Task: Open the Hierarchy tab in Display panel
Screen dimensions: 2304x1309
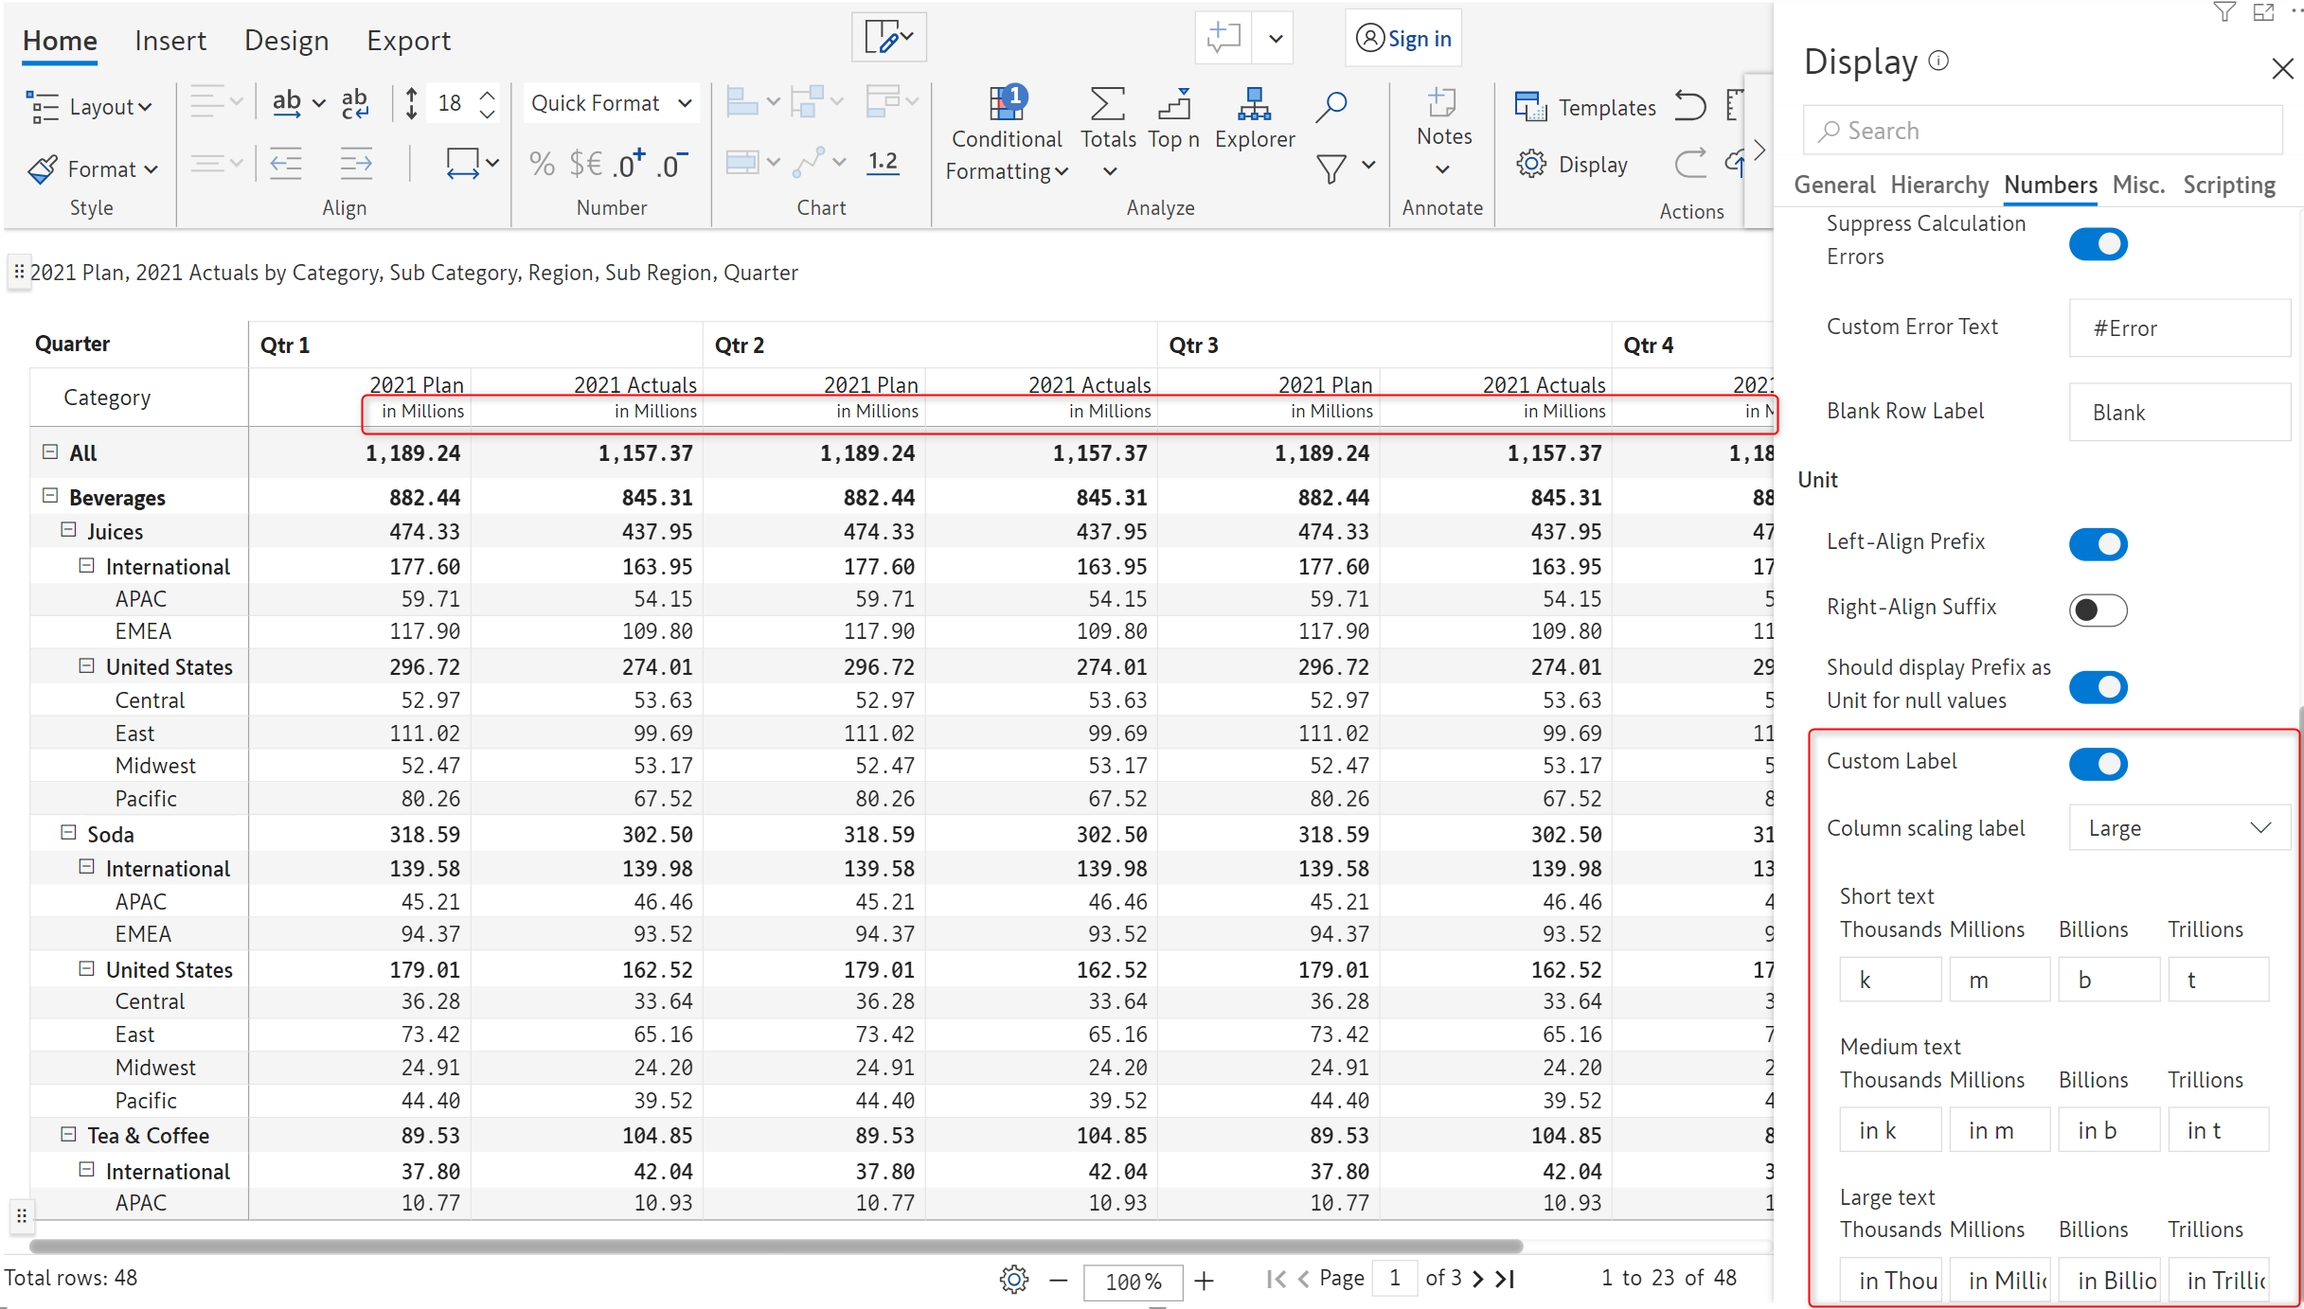Action: coord(1938,185)
